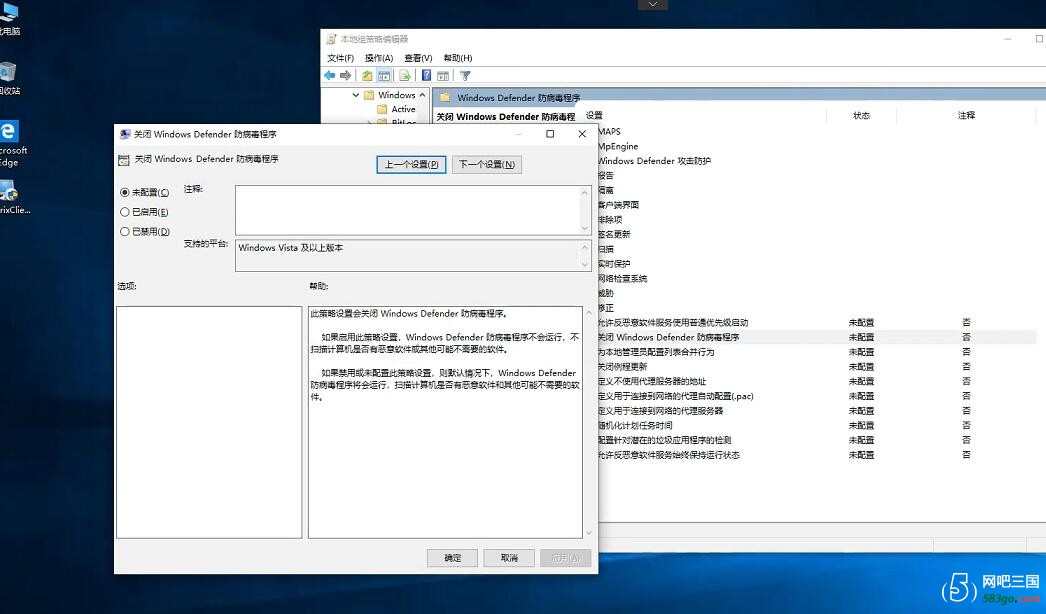Click the Export List toolbar icon
1046x614 pixels.
(x=404, y=75)
